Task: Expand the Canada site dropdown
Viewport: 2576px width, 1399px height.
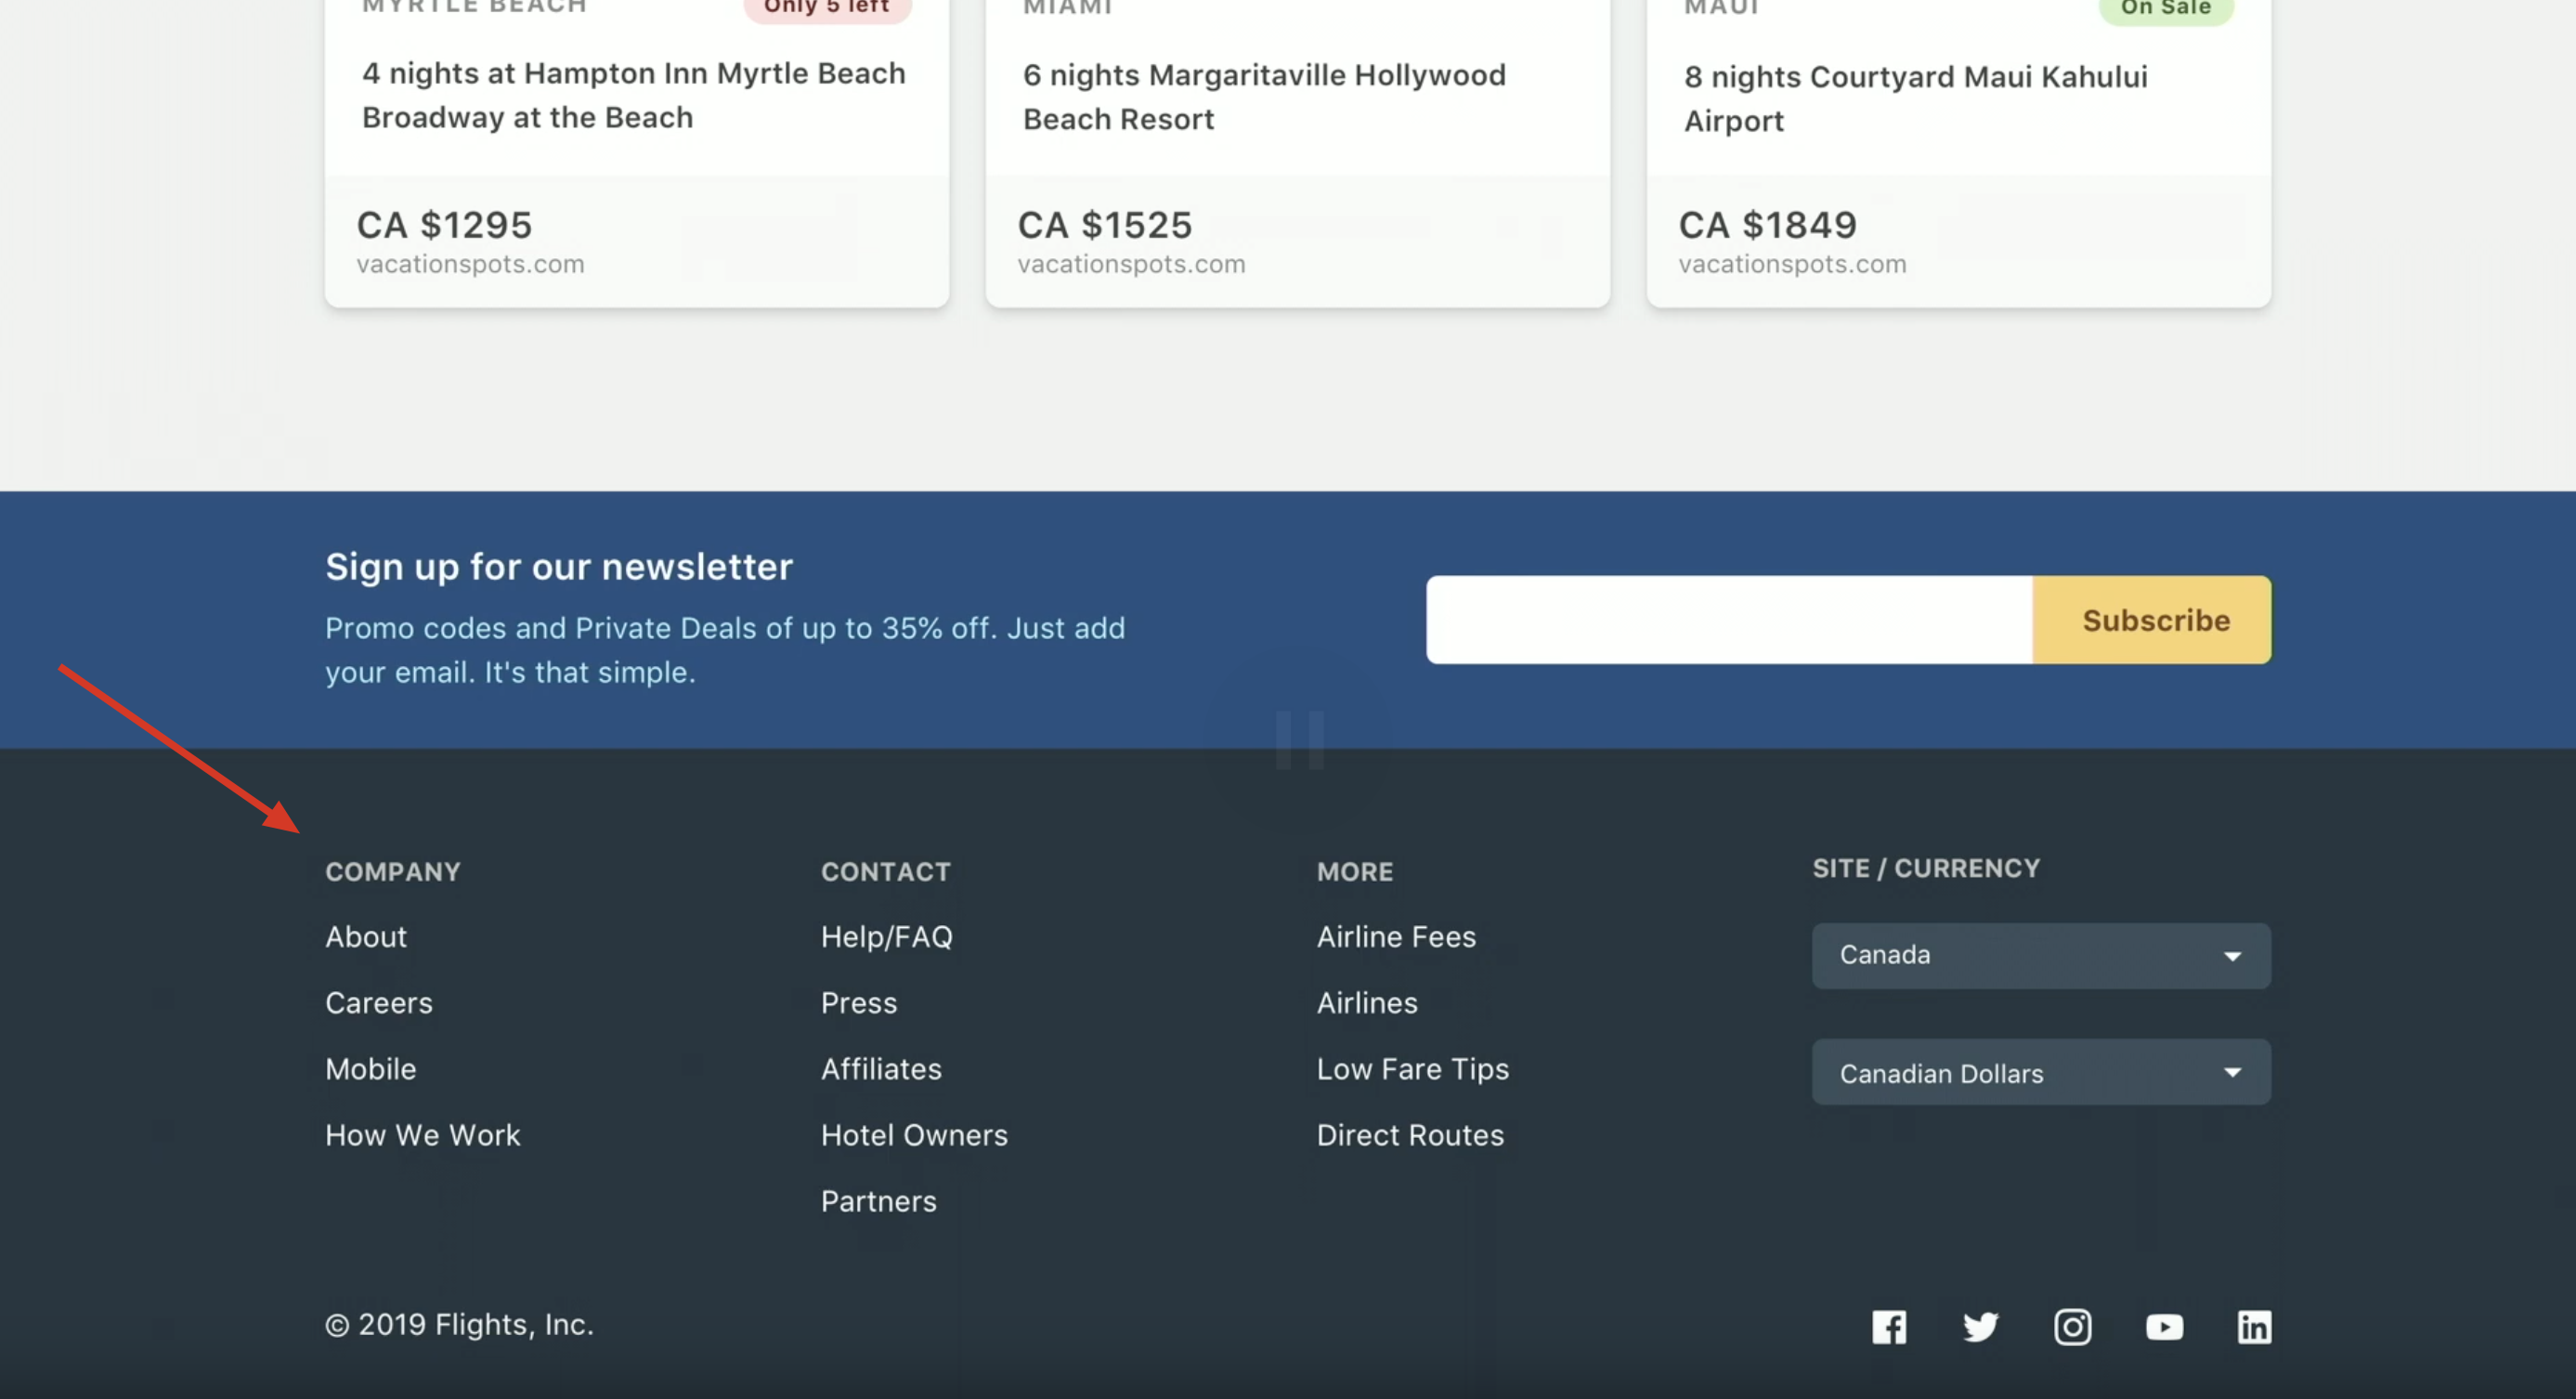Action: click(x=2040, y=955)
